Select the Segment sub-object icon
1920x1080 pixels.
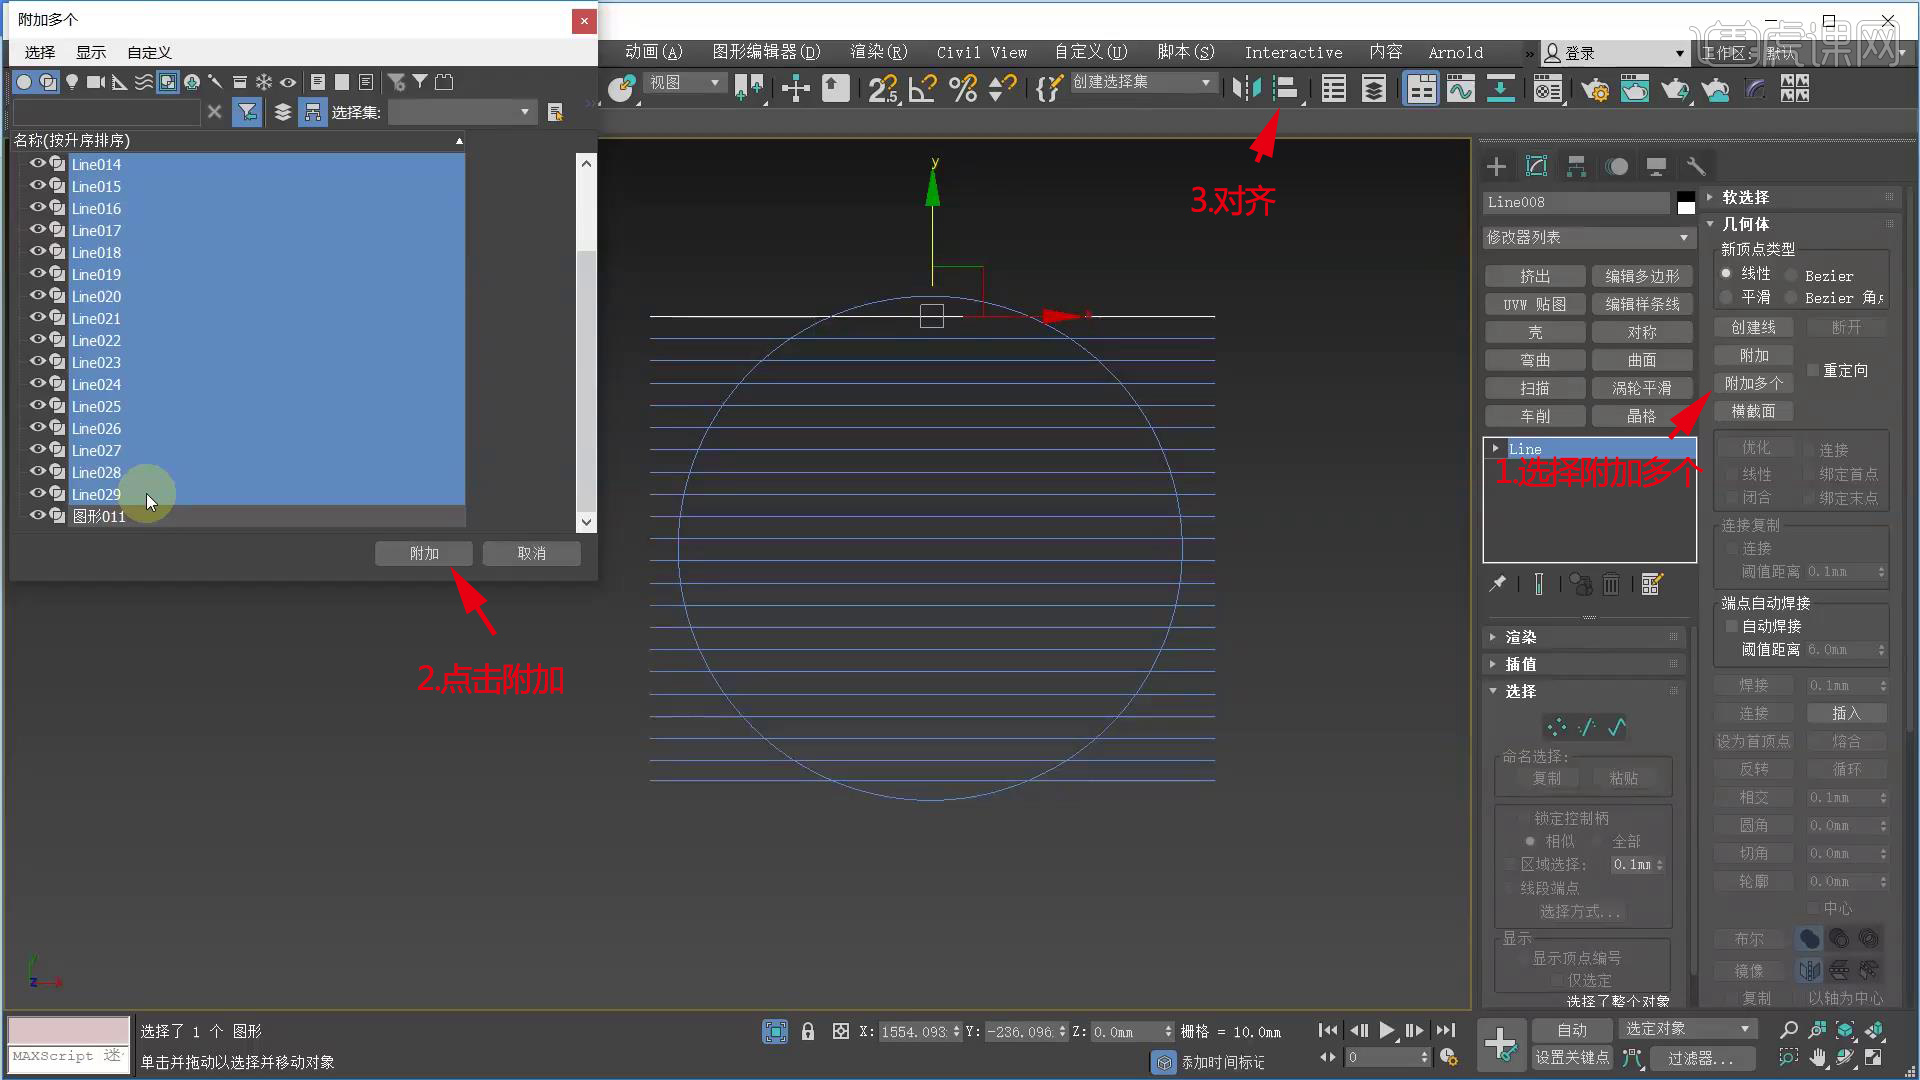click(1587, 727)
